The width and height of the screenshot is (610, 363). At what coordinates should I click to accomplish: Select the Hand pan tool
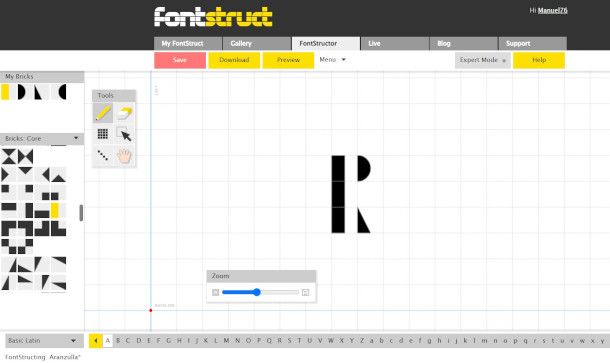[x=124, y=155]
